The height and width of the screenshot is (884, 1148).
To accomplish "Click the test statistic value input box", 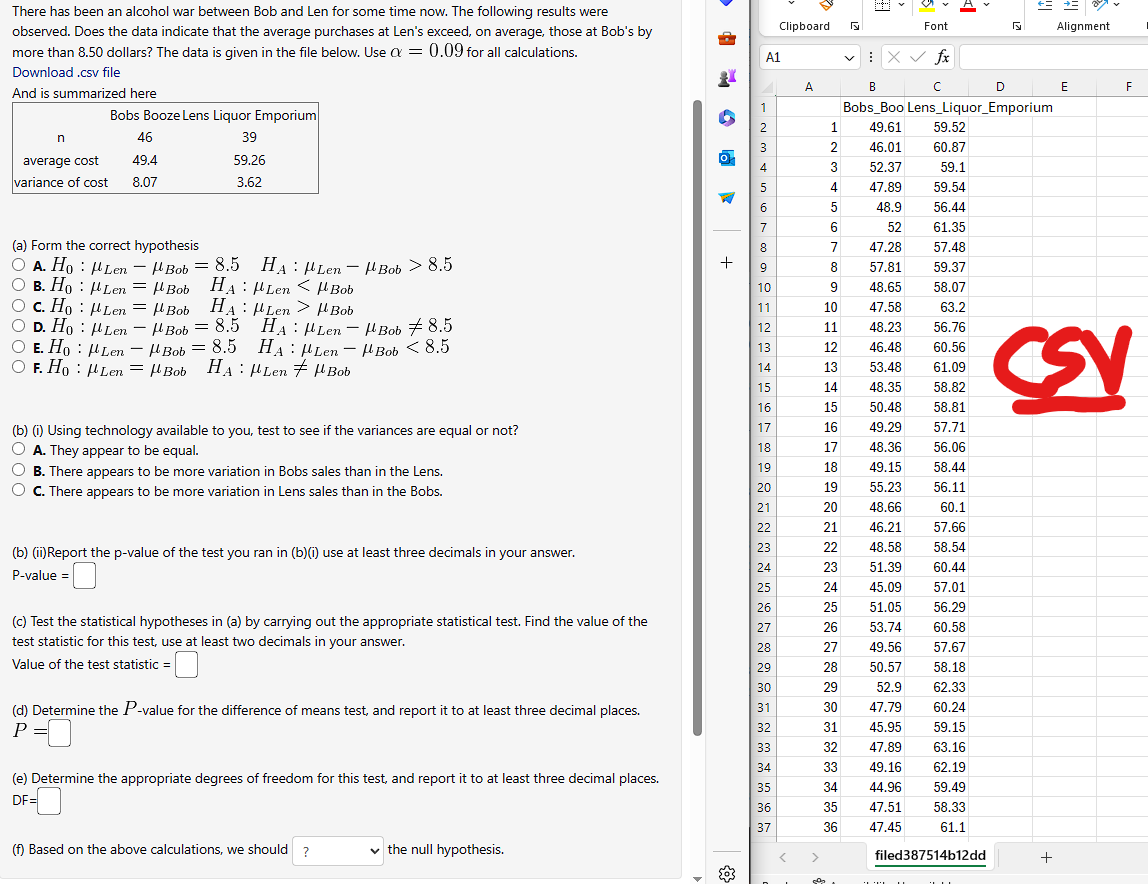I will [x=186, y=665].
